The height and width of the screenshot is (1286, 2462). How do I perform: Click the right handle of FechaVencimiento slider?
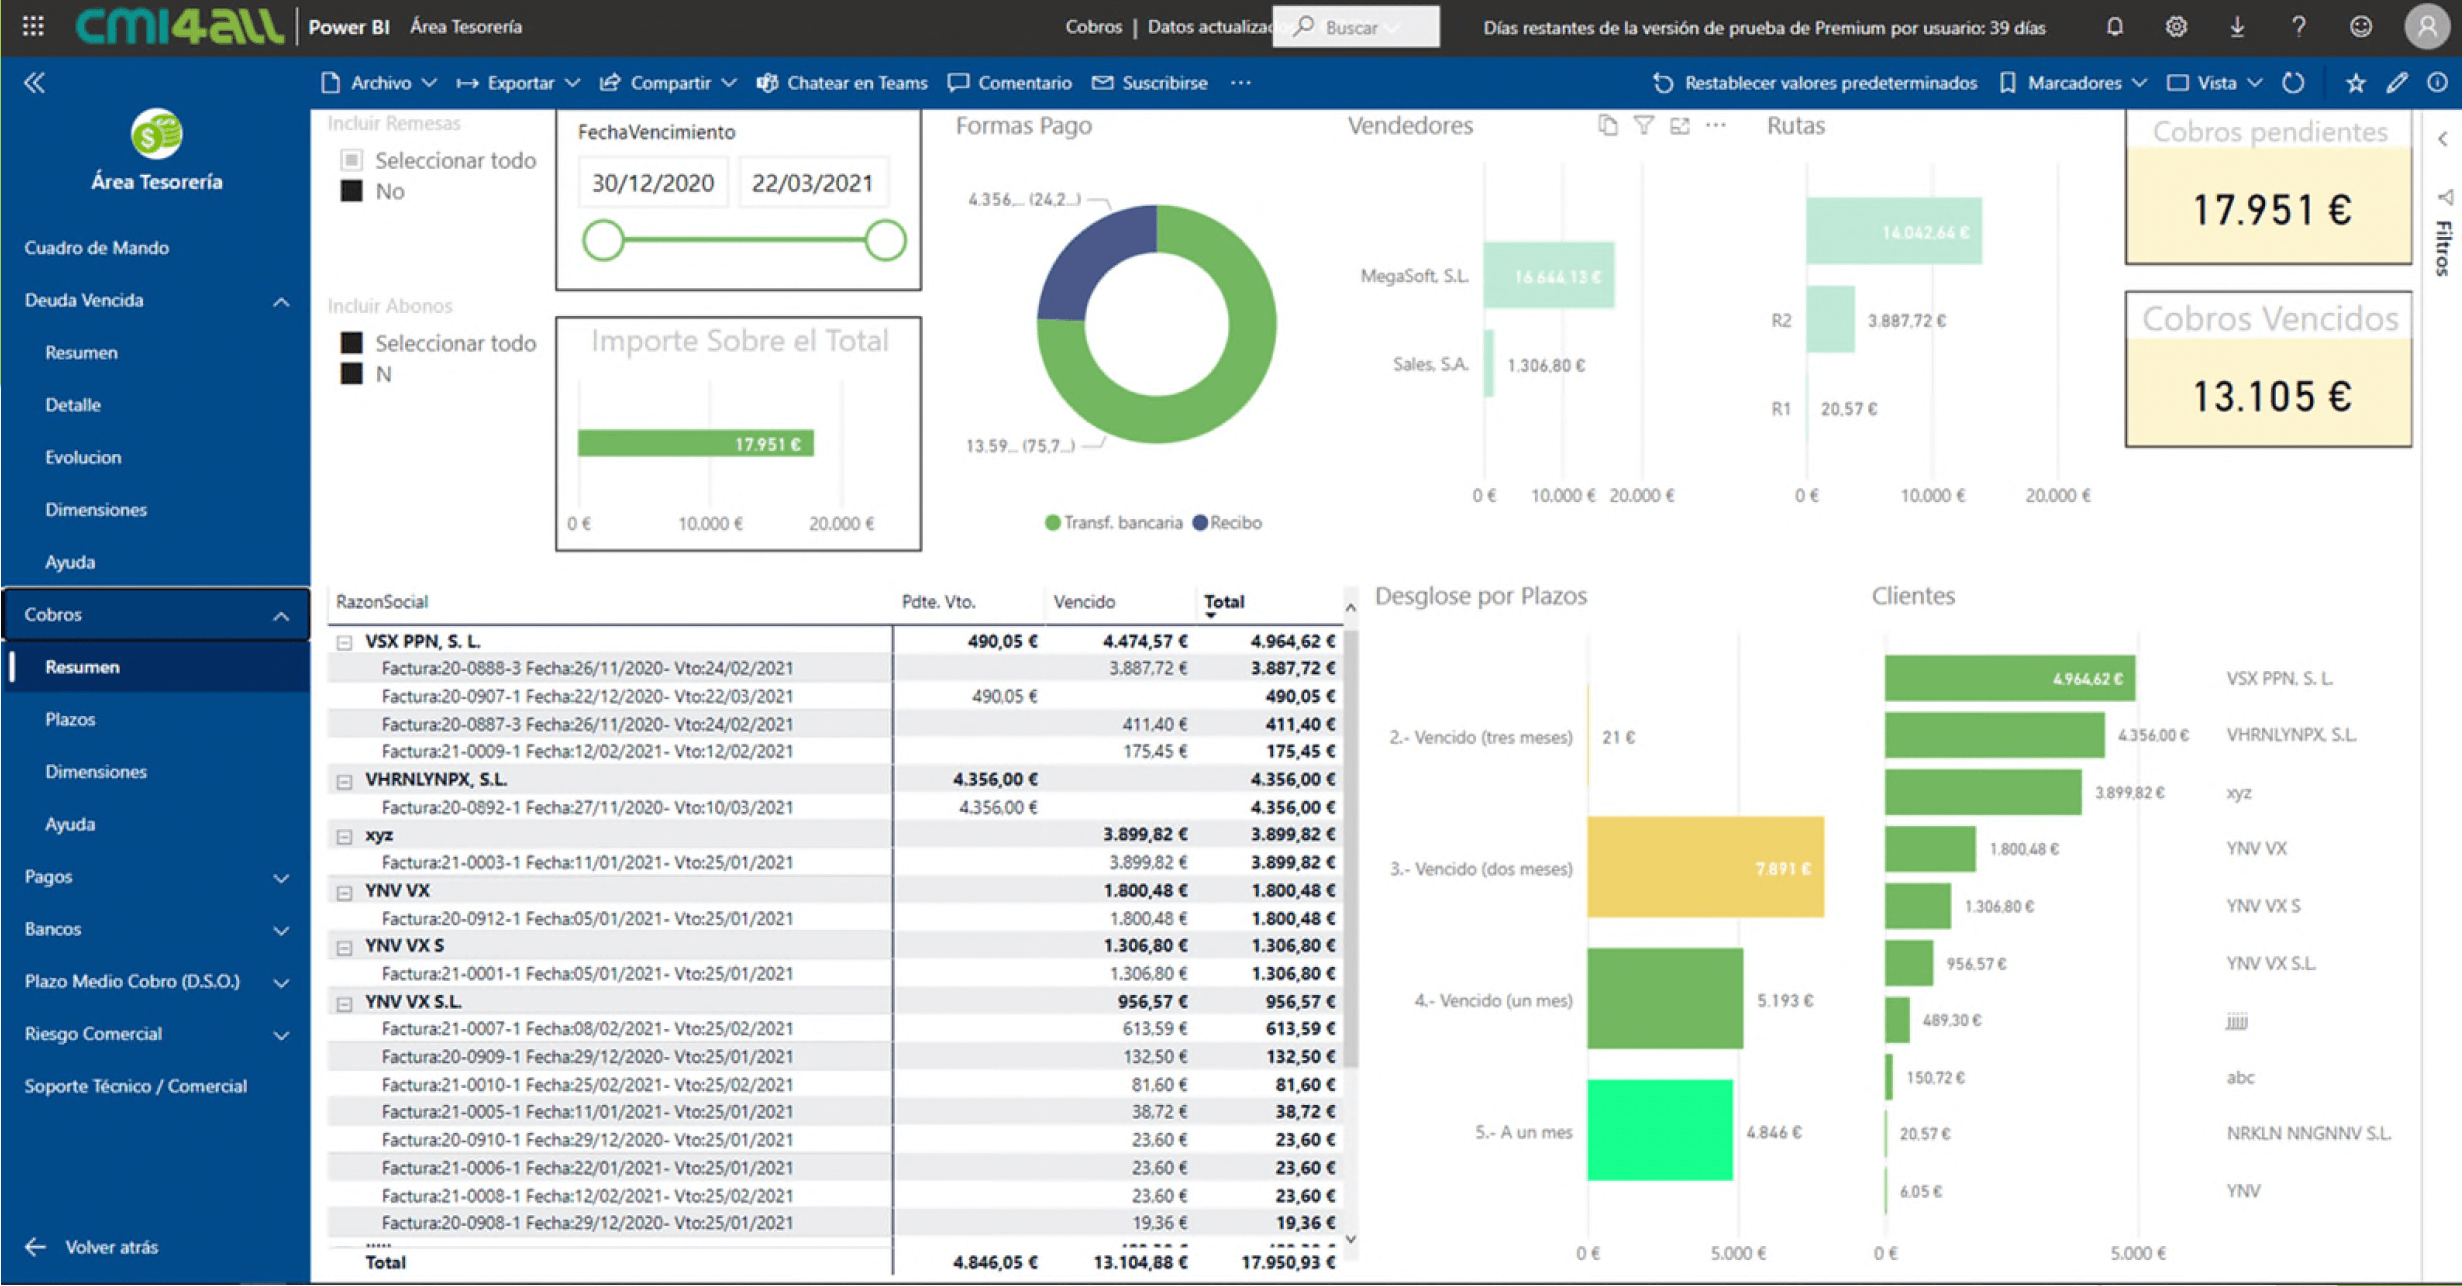point(885,240)
